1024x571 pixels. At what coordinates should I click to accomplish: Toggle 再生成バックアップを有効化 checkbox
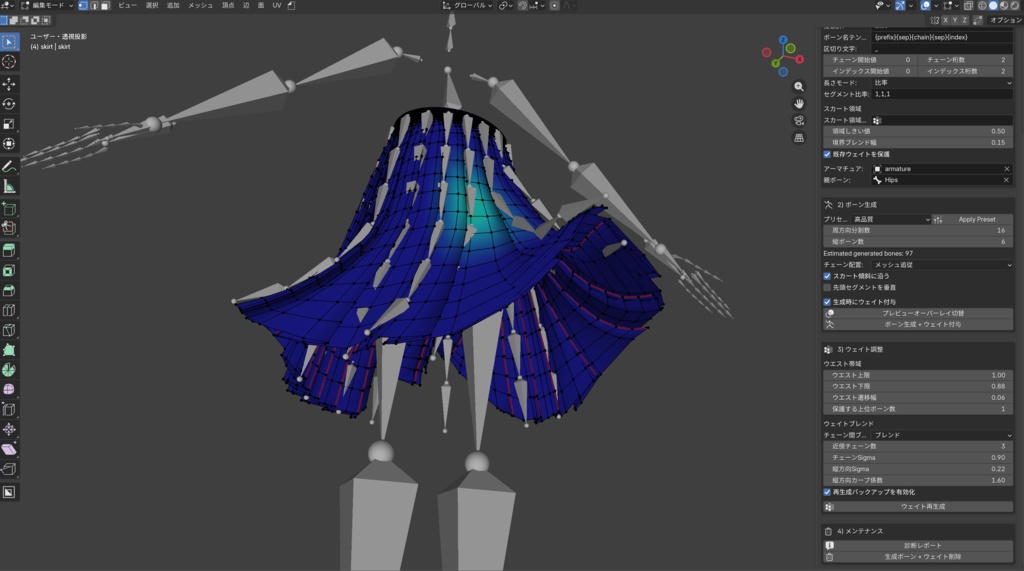click(x=827, y=492)
